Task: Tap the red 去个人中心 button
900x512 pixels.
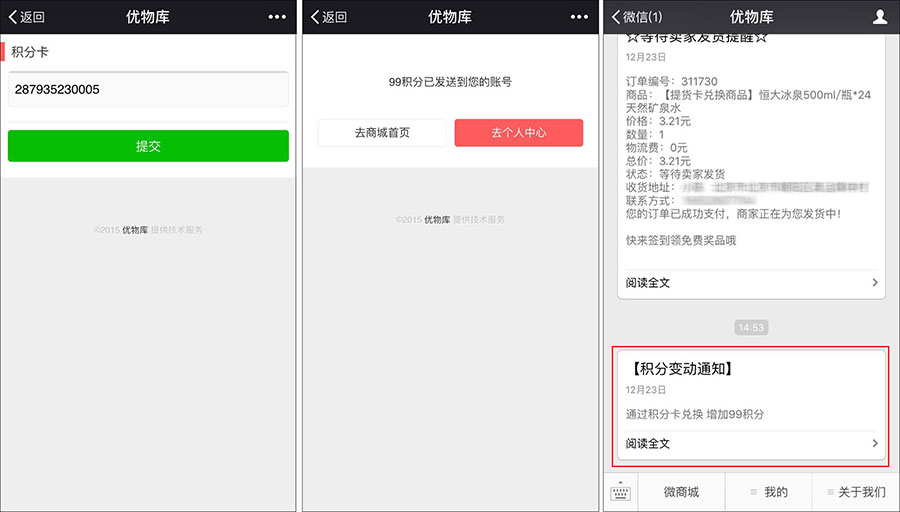Action: [518, 133]
